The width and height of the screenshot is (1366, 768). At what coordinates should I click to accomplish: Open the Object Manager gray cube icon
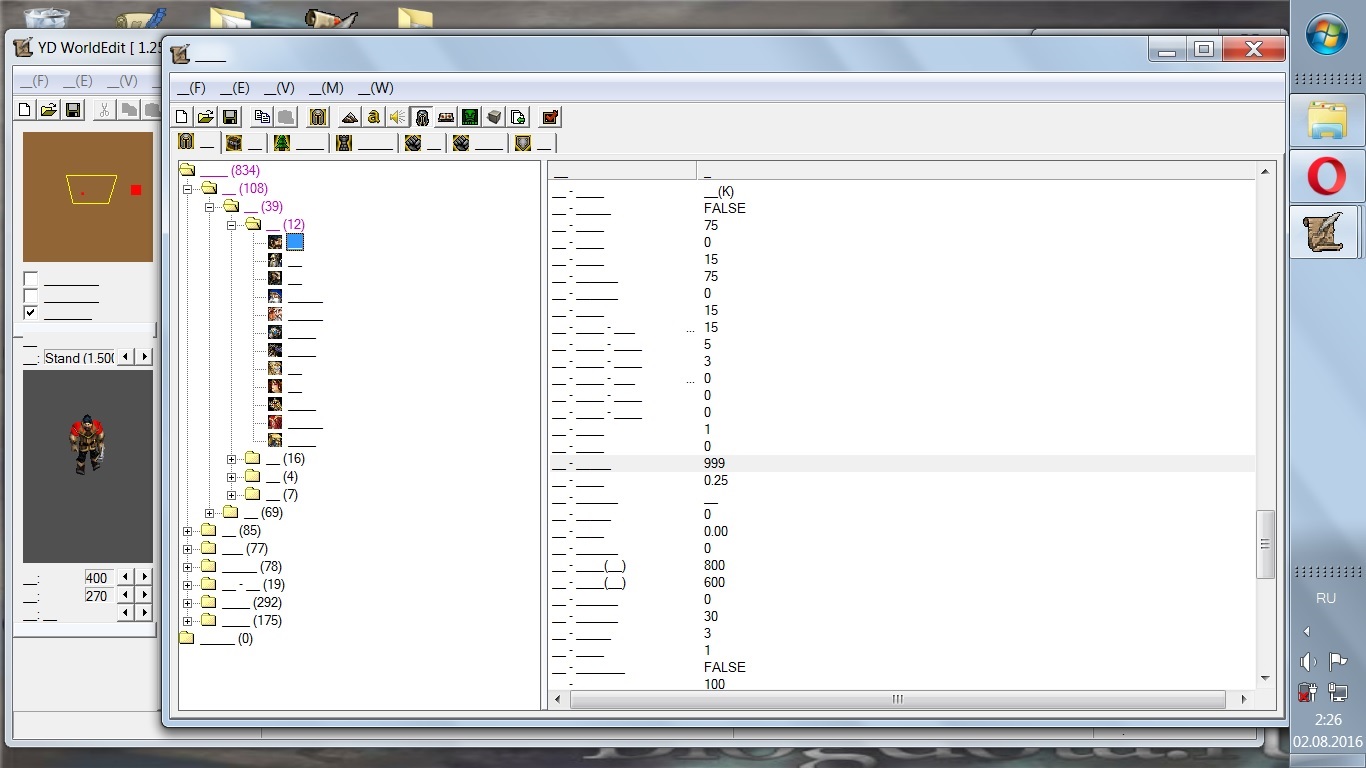point(494,117)
